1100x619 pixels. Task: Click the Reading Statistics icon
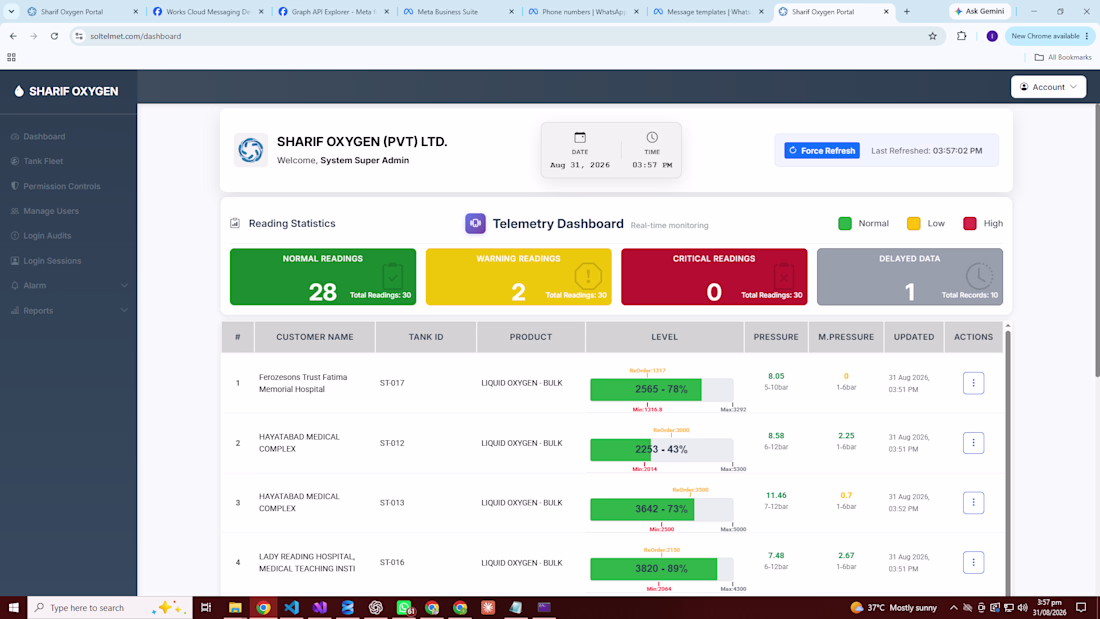pyautogui.click(x=235, y=223)
